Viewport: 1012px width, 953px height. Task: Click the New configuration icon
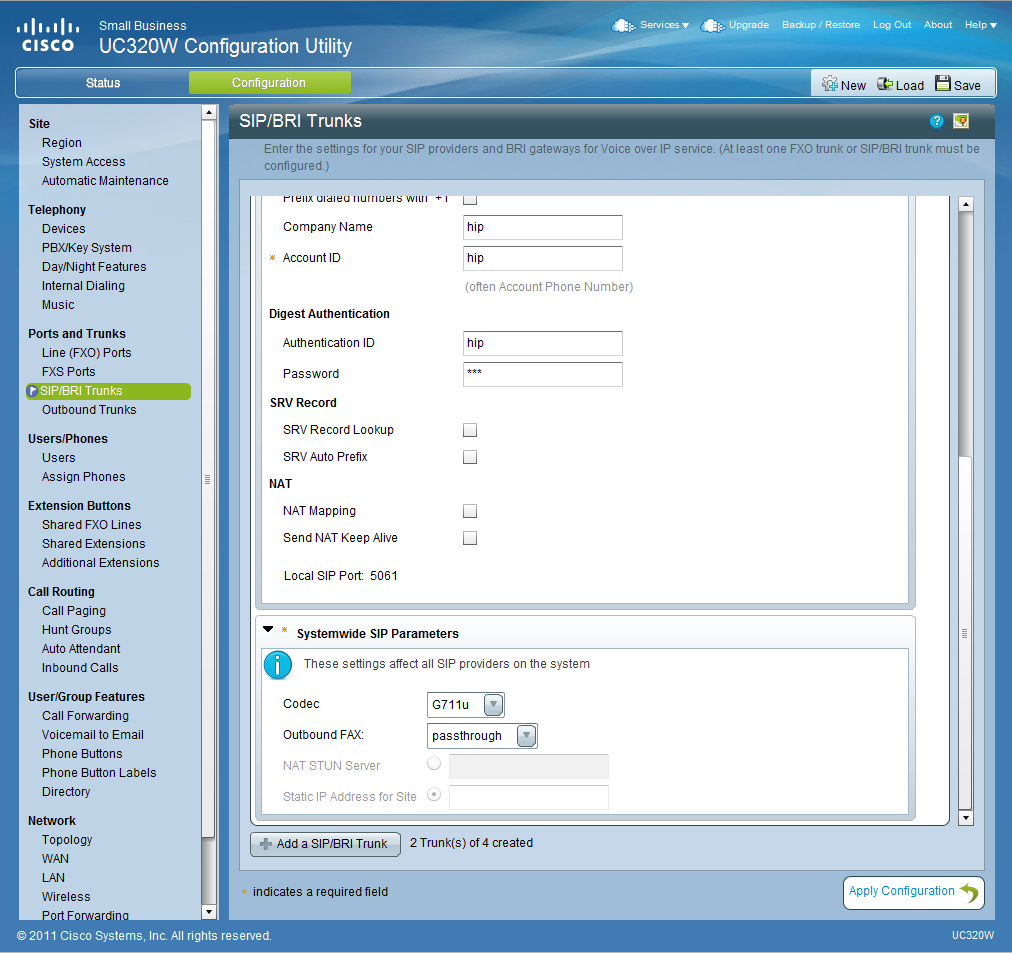830,84
